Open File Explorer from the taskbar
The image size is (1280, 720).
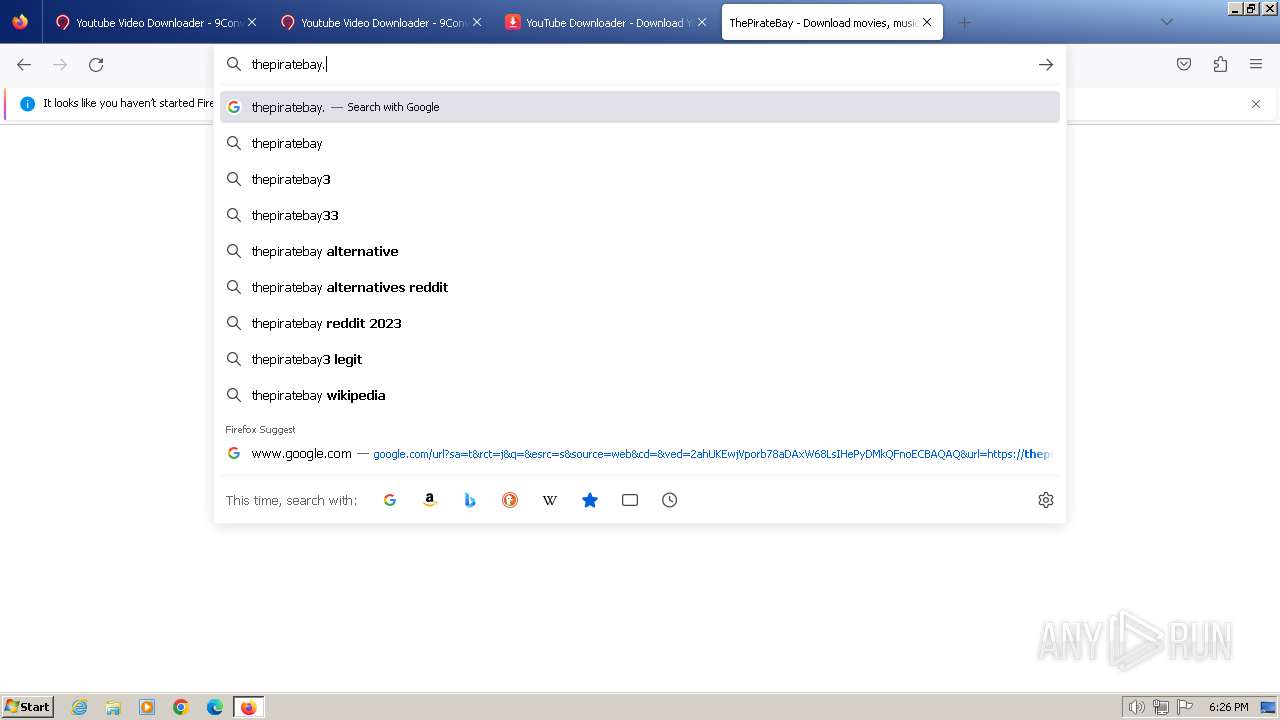113,707
